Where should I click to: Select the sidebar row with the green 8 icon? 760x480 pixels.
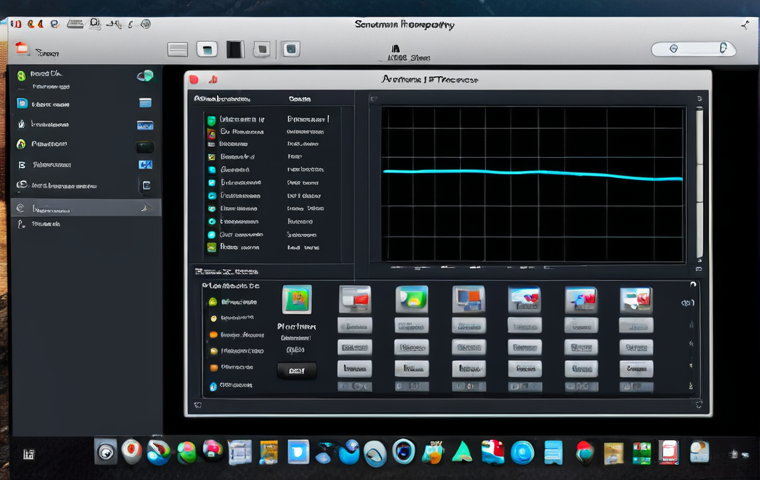[86, 79]
